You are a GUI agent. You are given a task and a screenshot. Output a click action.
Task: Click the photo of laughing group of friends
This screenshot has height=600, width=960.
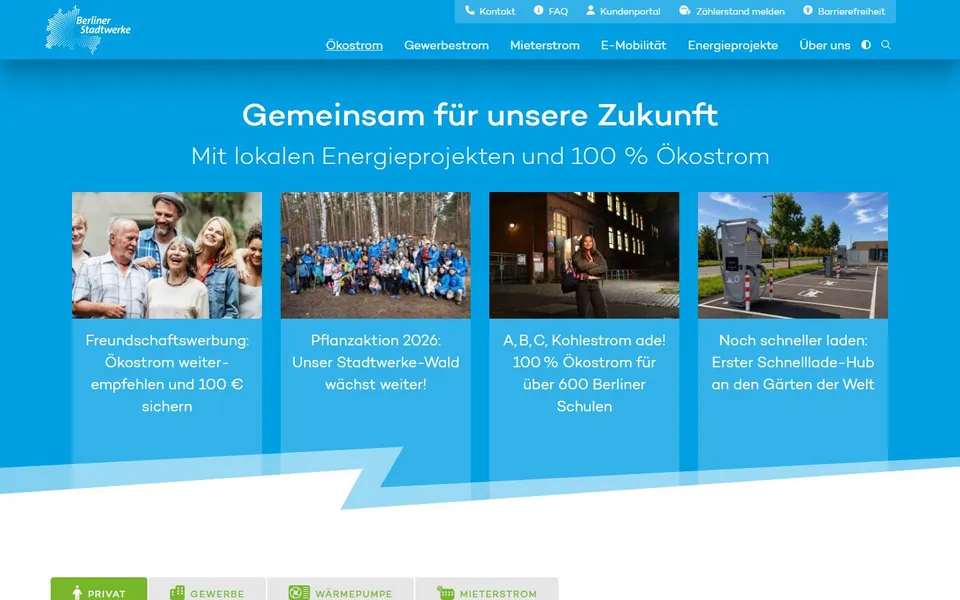pos(167,255)
